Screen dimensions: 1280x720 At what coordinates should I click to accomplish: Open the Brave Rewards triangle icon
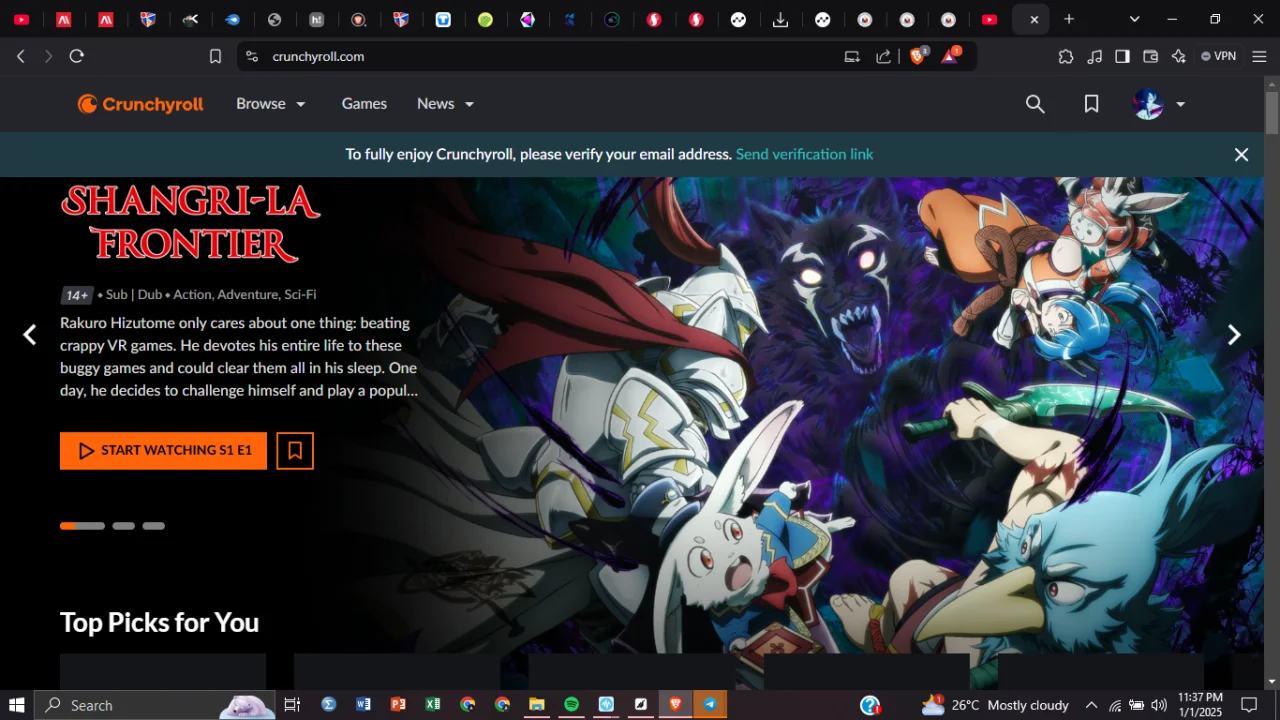pyautogui.click(x=950, y=56)
